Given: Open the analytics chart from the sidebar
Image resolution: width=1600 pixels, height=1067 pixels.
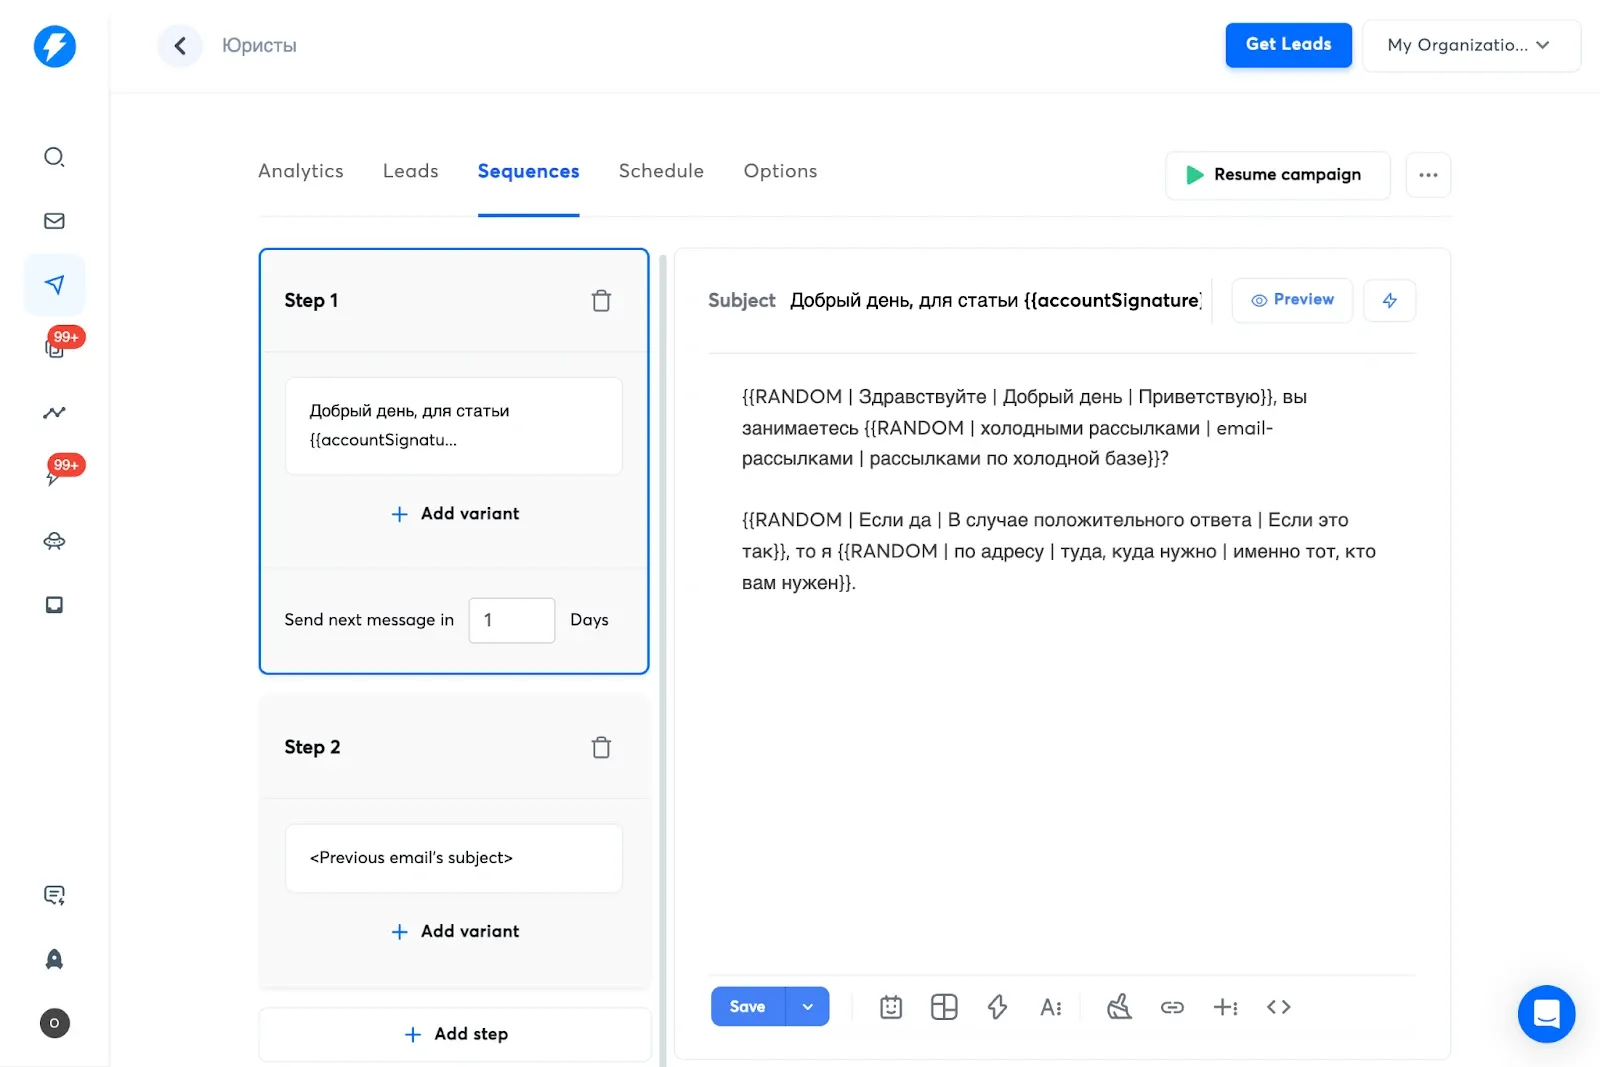Looking at the screenshot, I should tap(54, 412).
